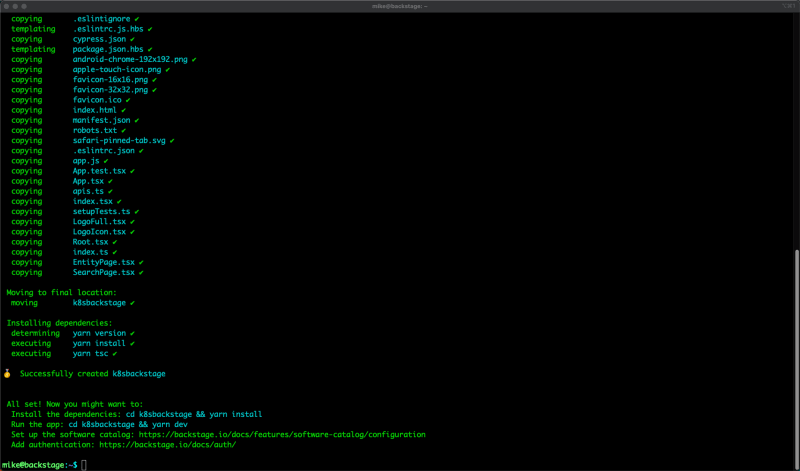
Task: Click the shell prompt cursor
Action: point(84,465)
